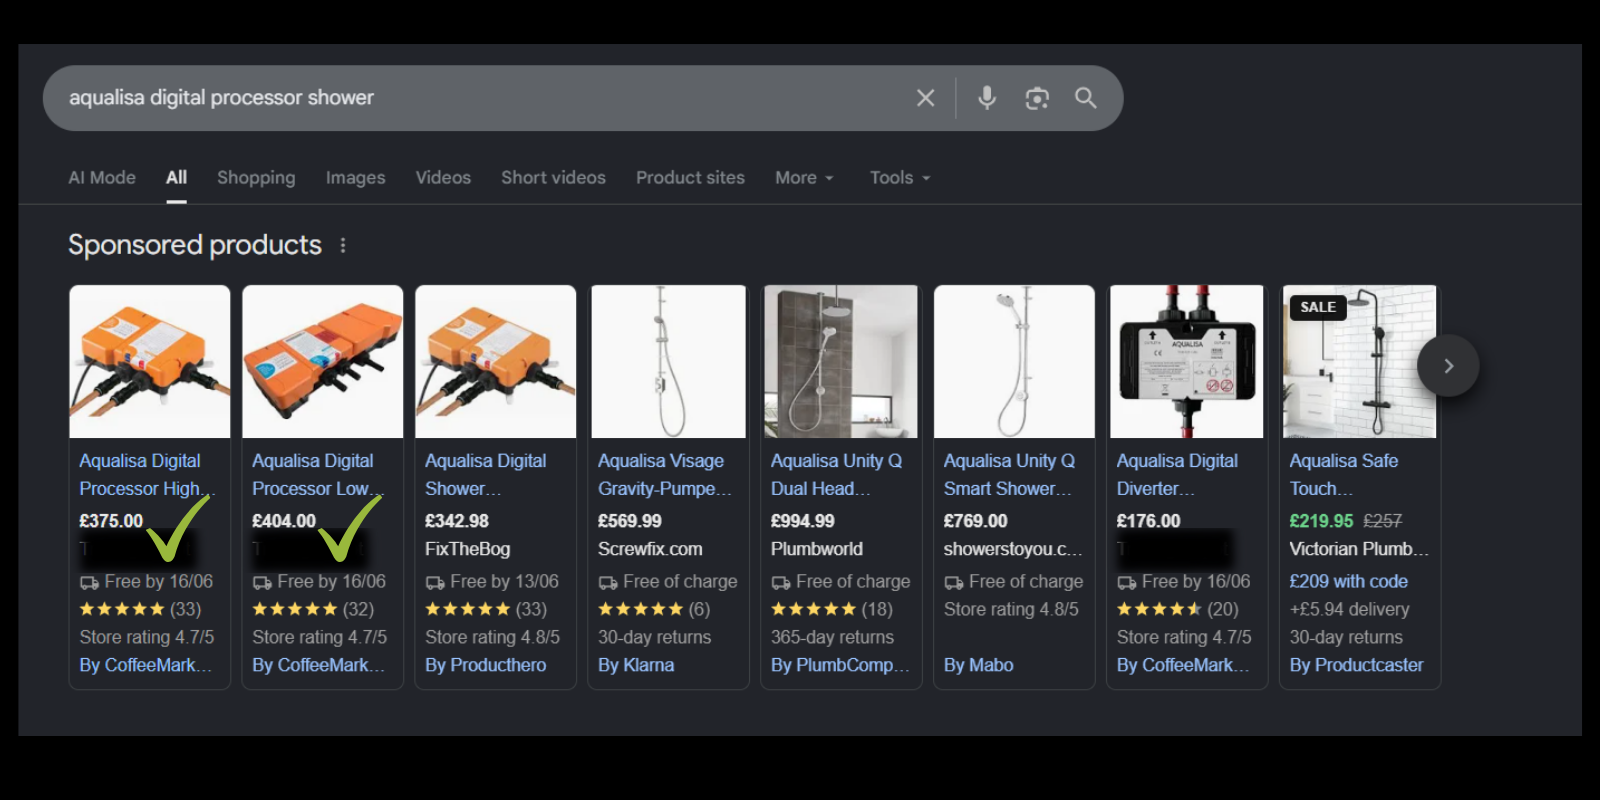1600x800 pixels.
Task: Open Sponsored products three-dot info menu
Action: pyautogui.click(x=343, y=245)
